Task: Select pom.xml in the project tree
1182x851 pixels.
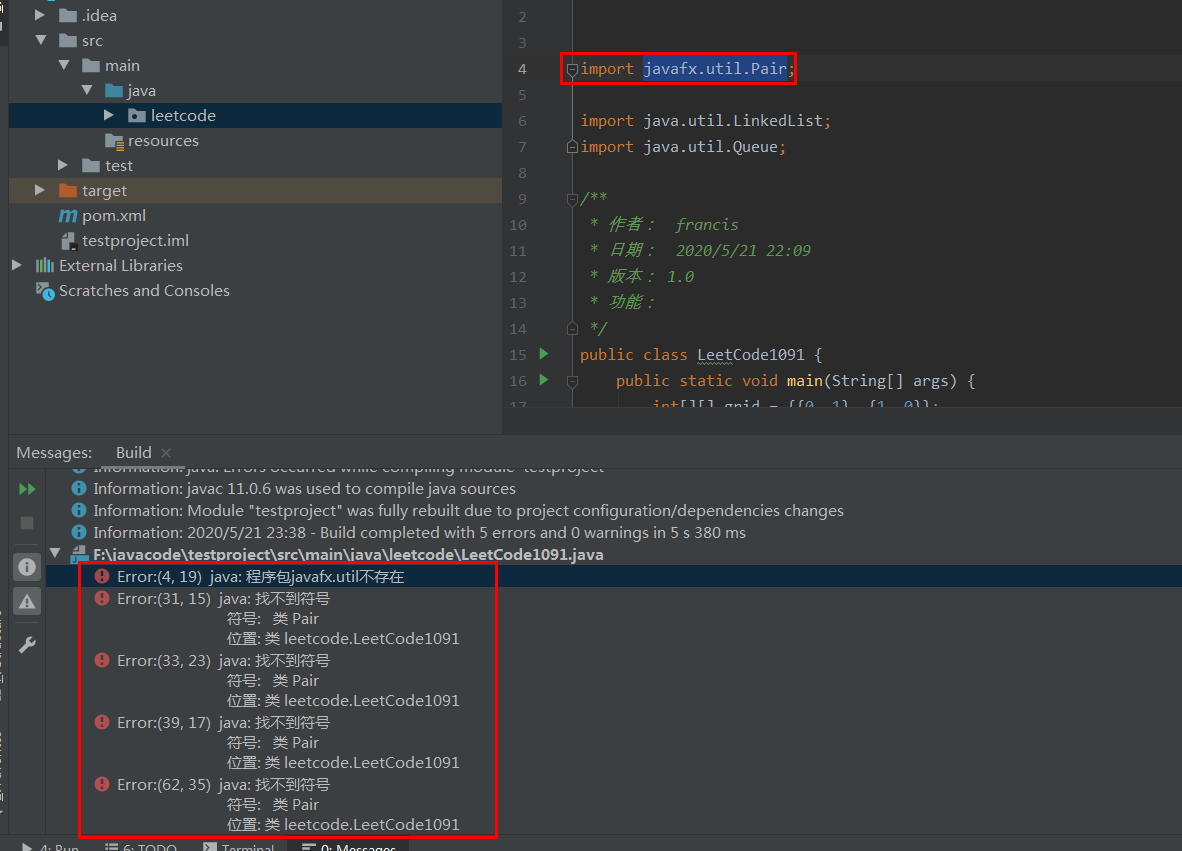Action: point(114,215)
